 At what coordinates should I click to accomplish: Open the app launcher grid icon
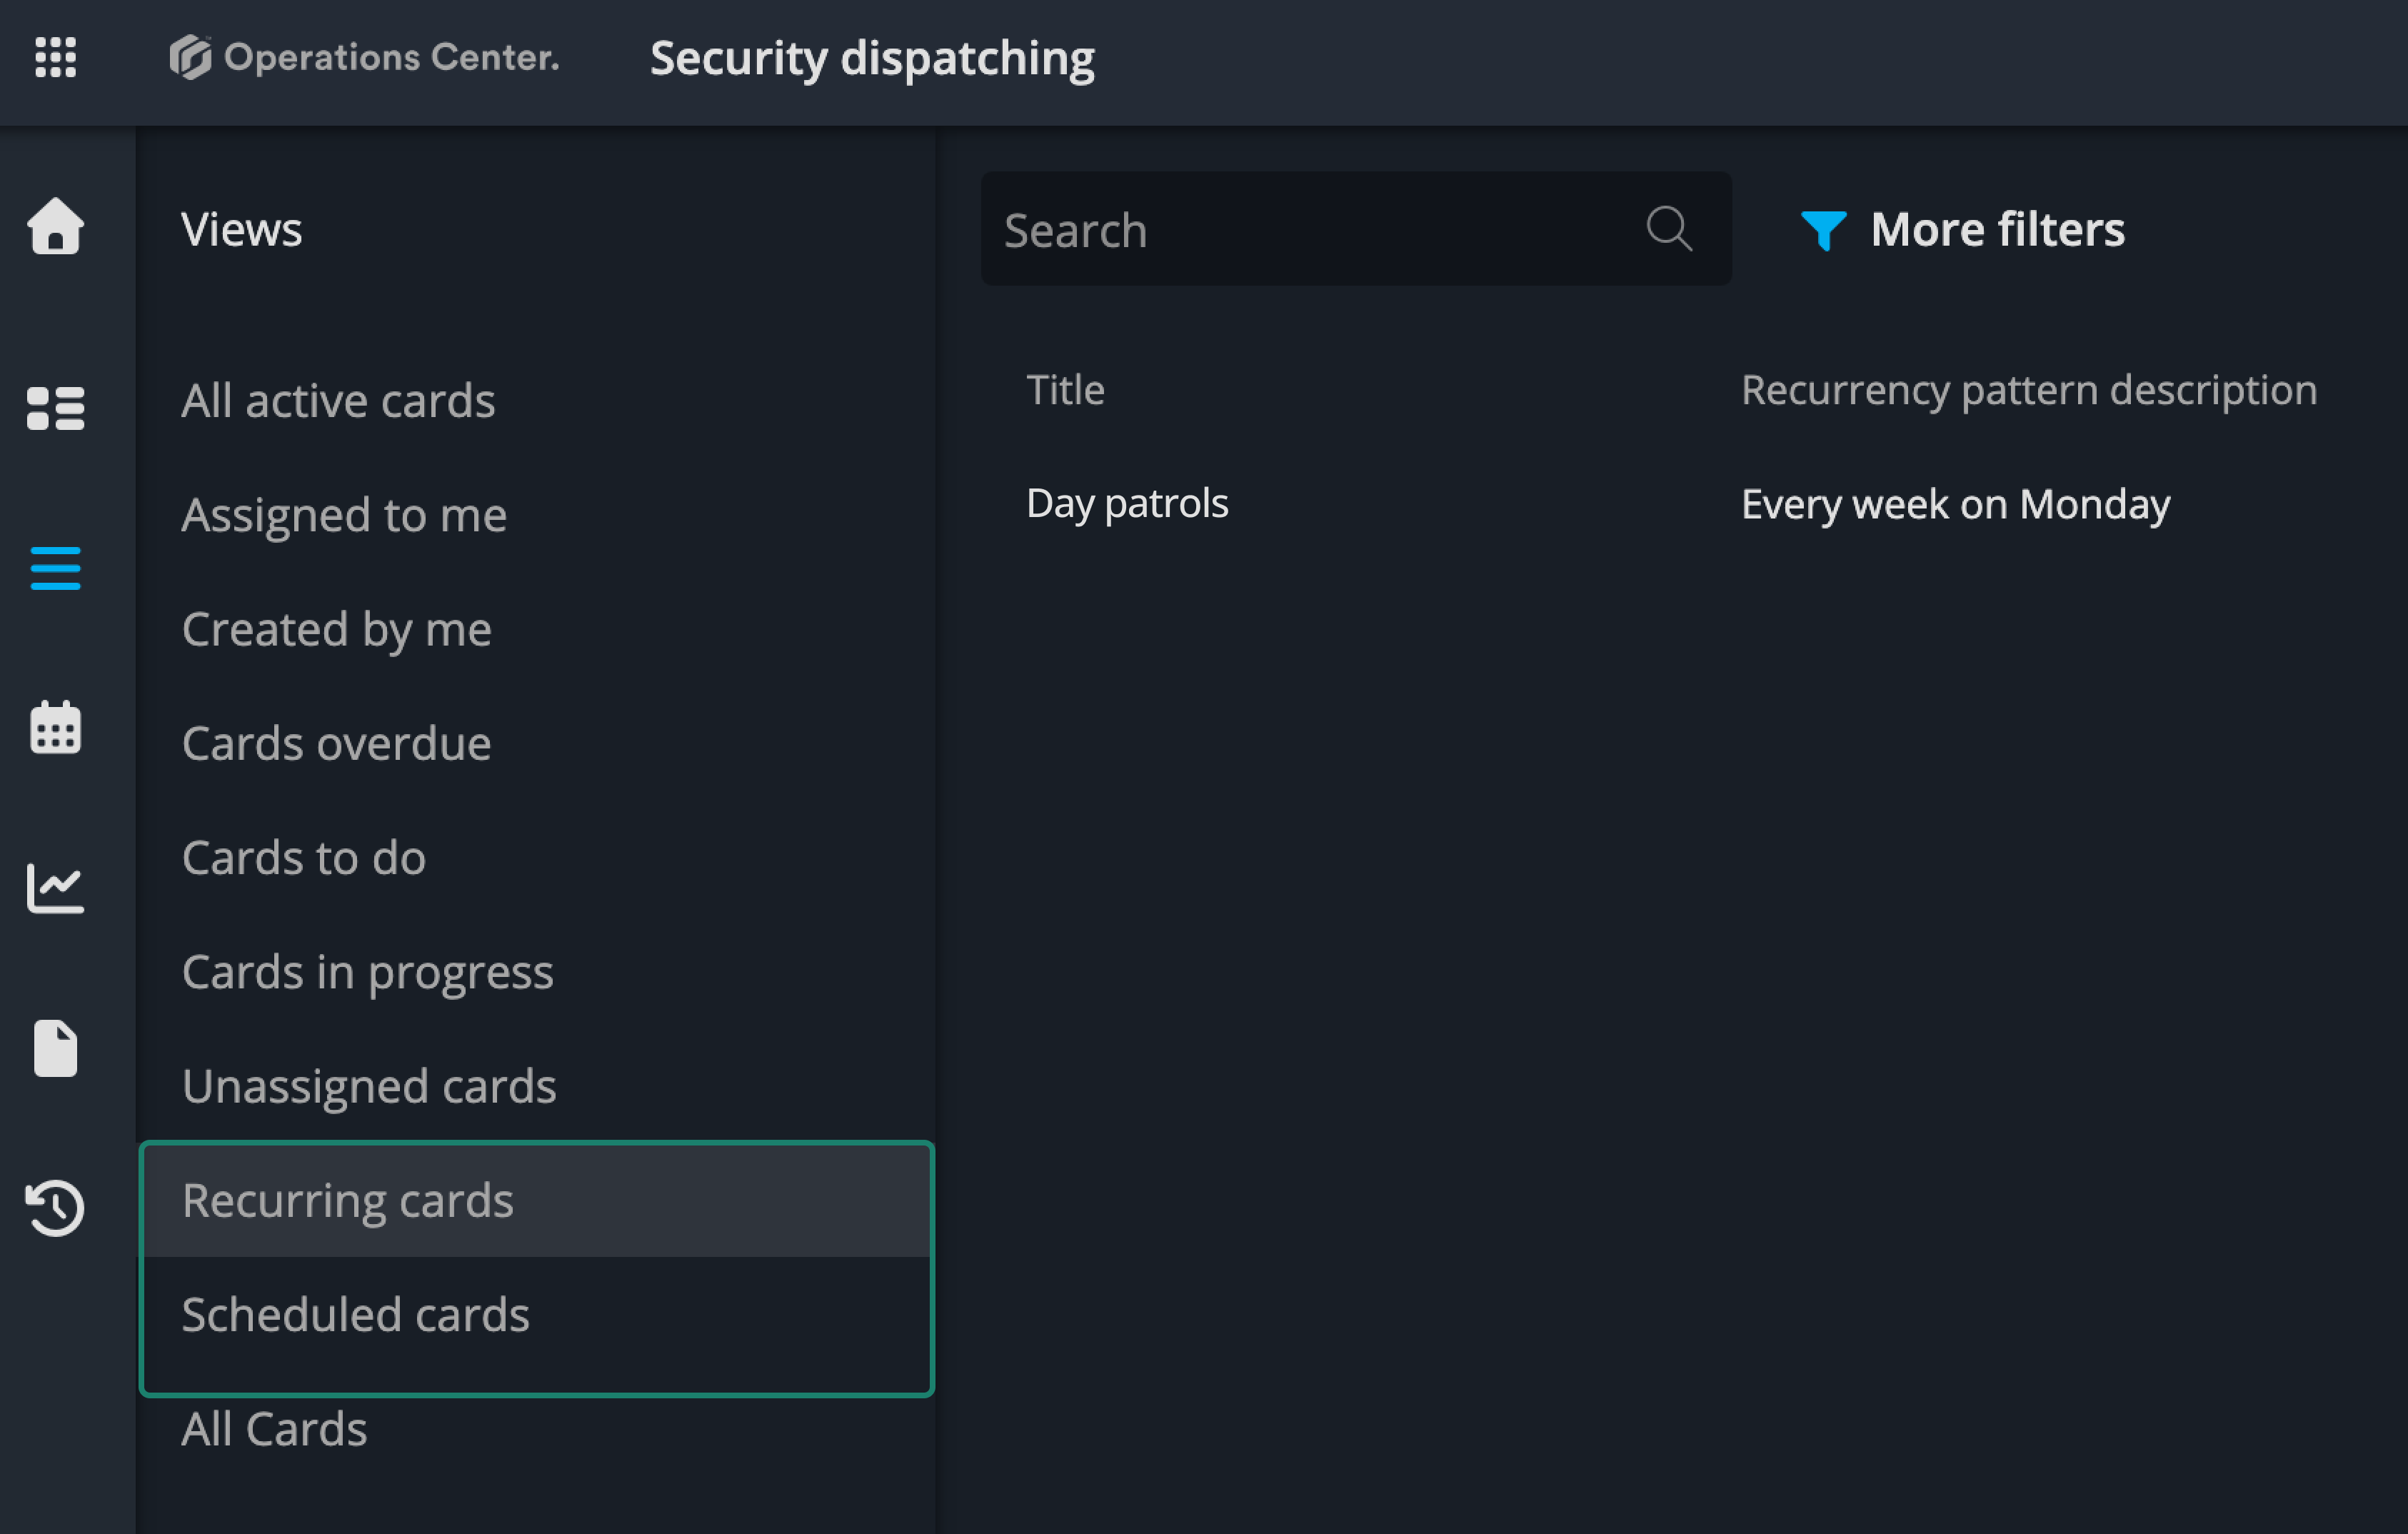pos(55,57)
